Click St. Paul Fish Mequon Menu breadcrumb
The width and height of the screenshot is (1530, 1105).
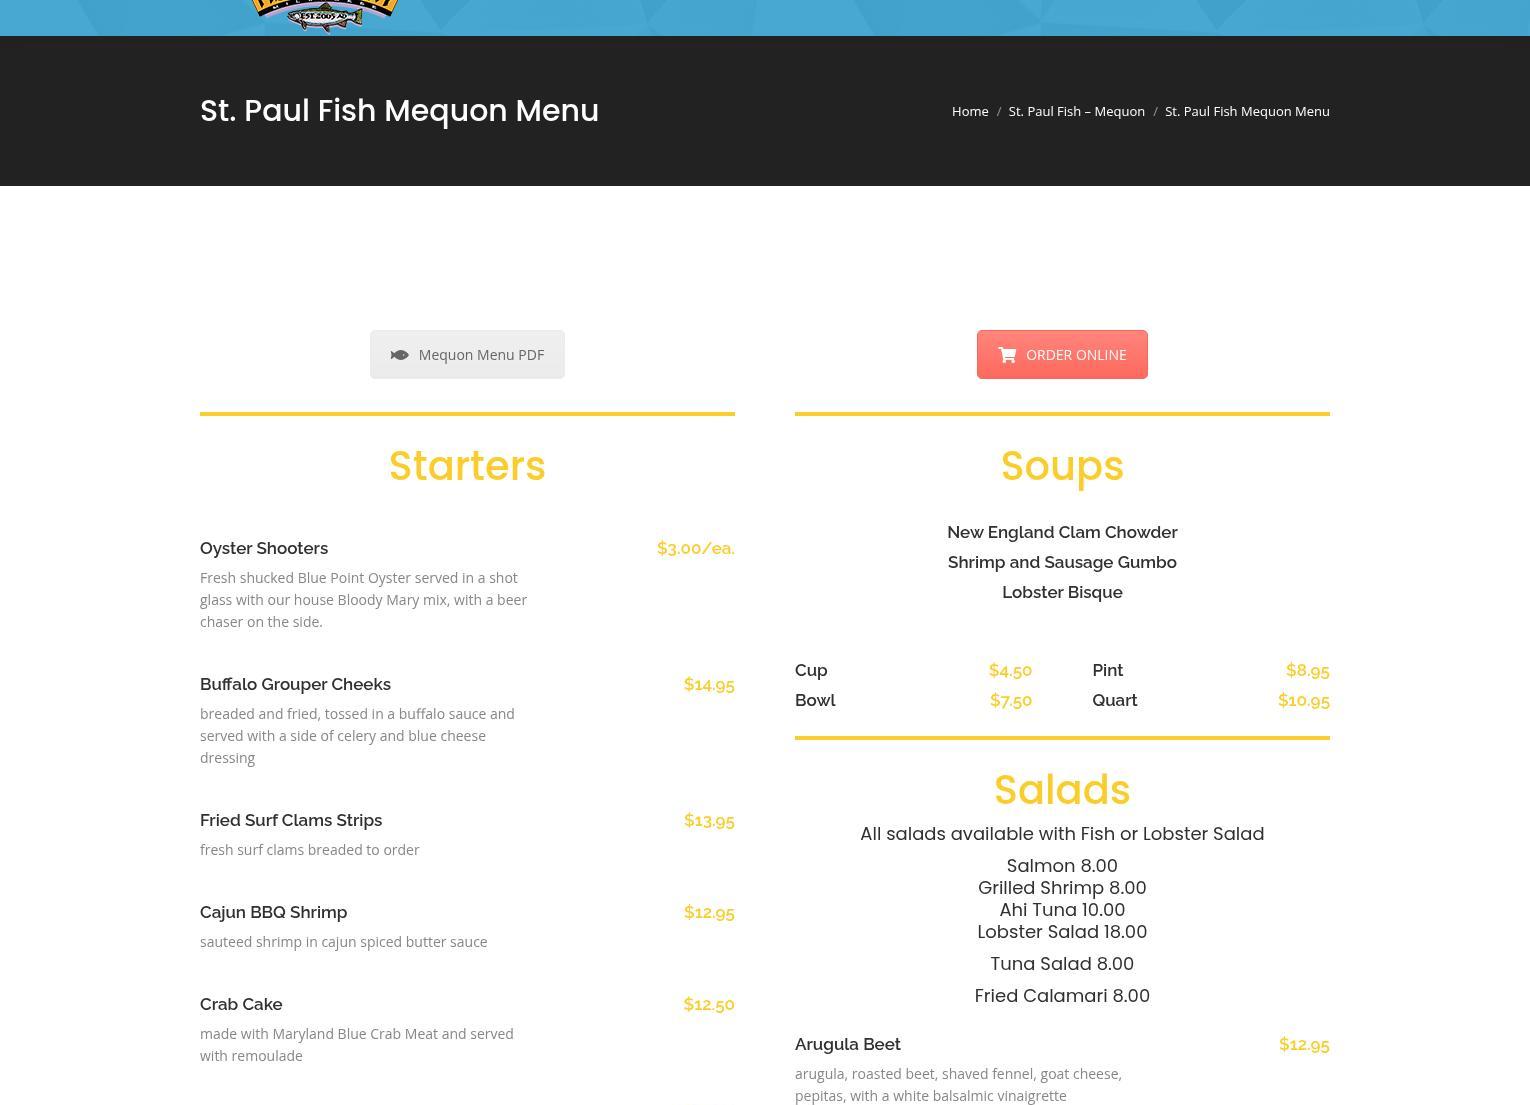[1247, 111]
